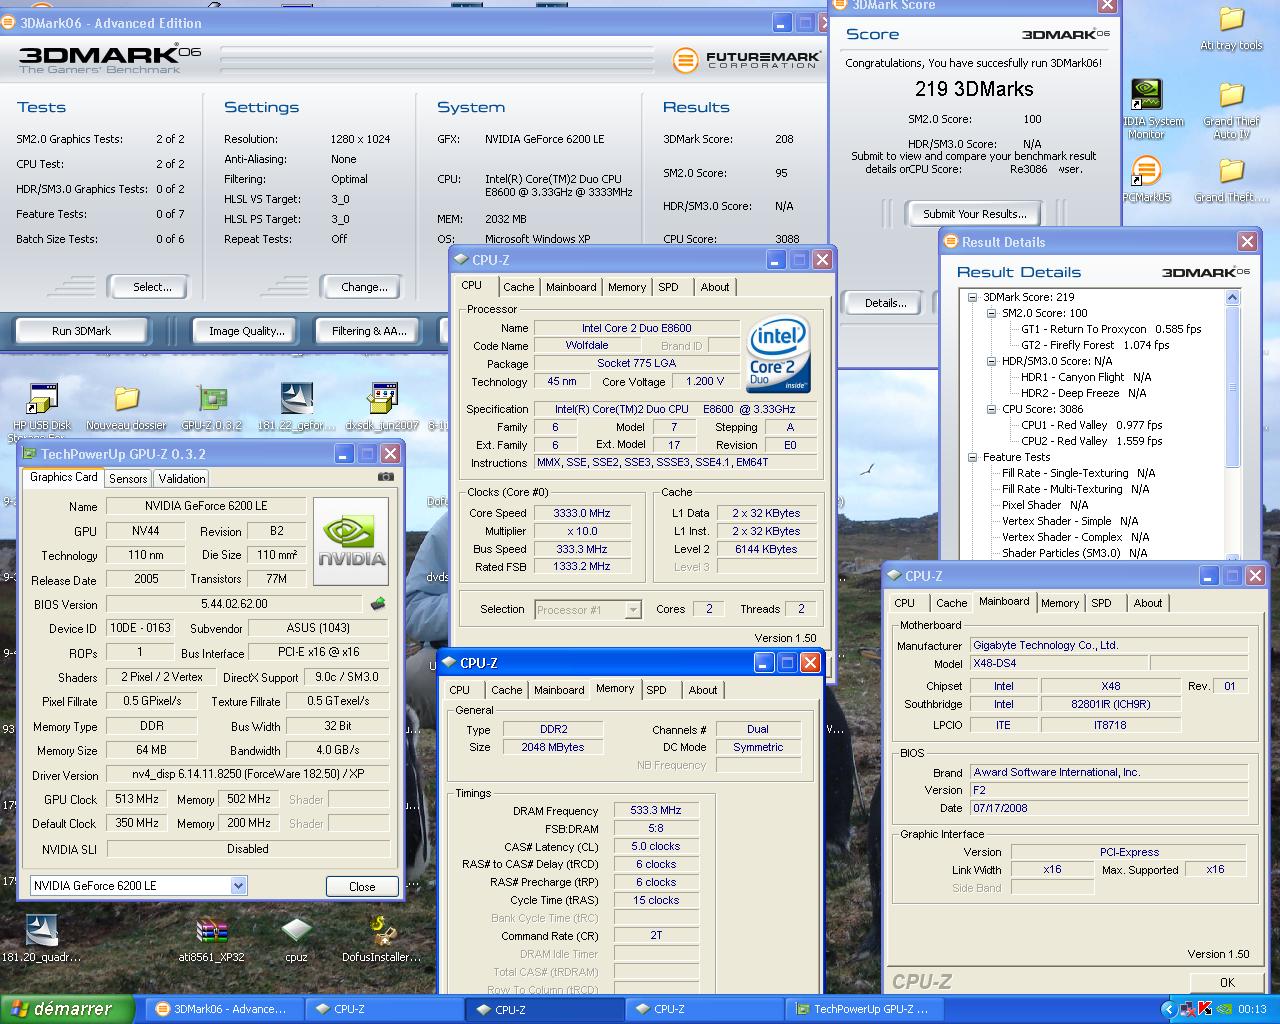1280x1024 pixels.
Task: Select the GPU-Z 0.3.2 desktop icon
Action: click(x=211, y=408)
